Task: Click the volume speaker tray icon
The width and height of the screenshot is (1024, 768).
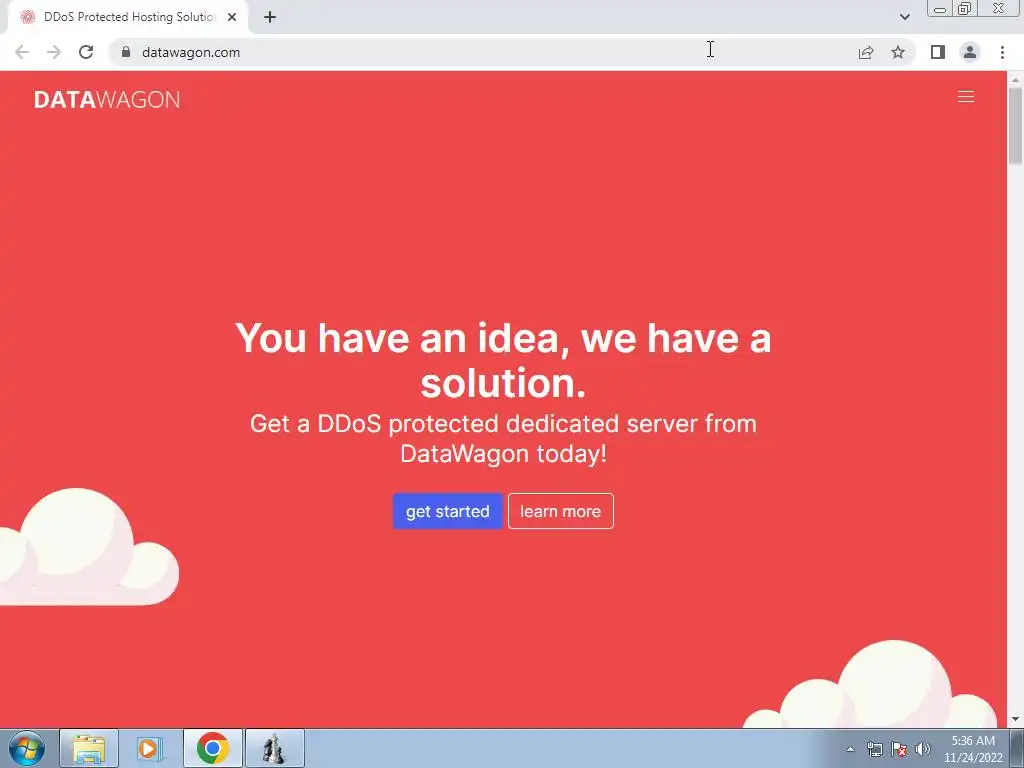Action: [922, 749]
